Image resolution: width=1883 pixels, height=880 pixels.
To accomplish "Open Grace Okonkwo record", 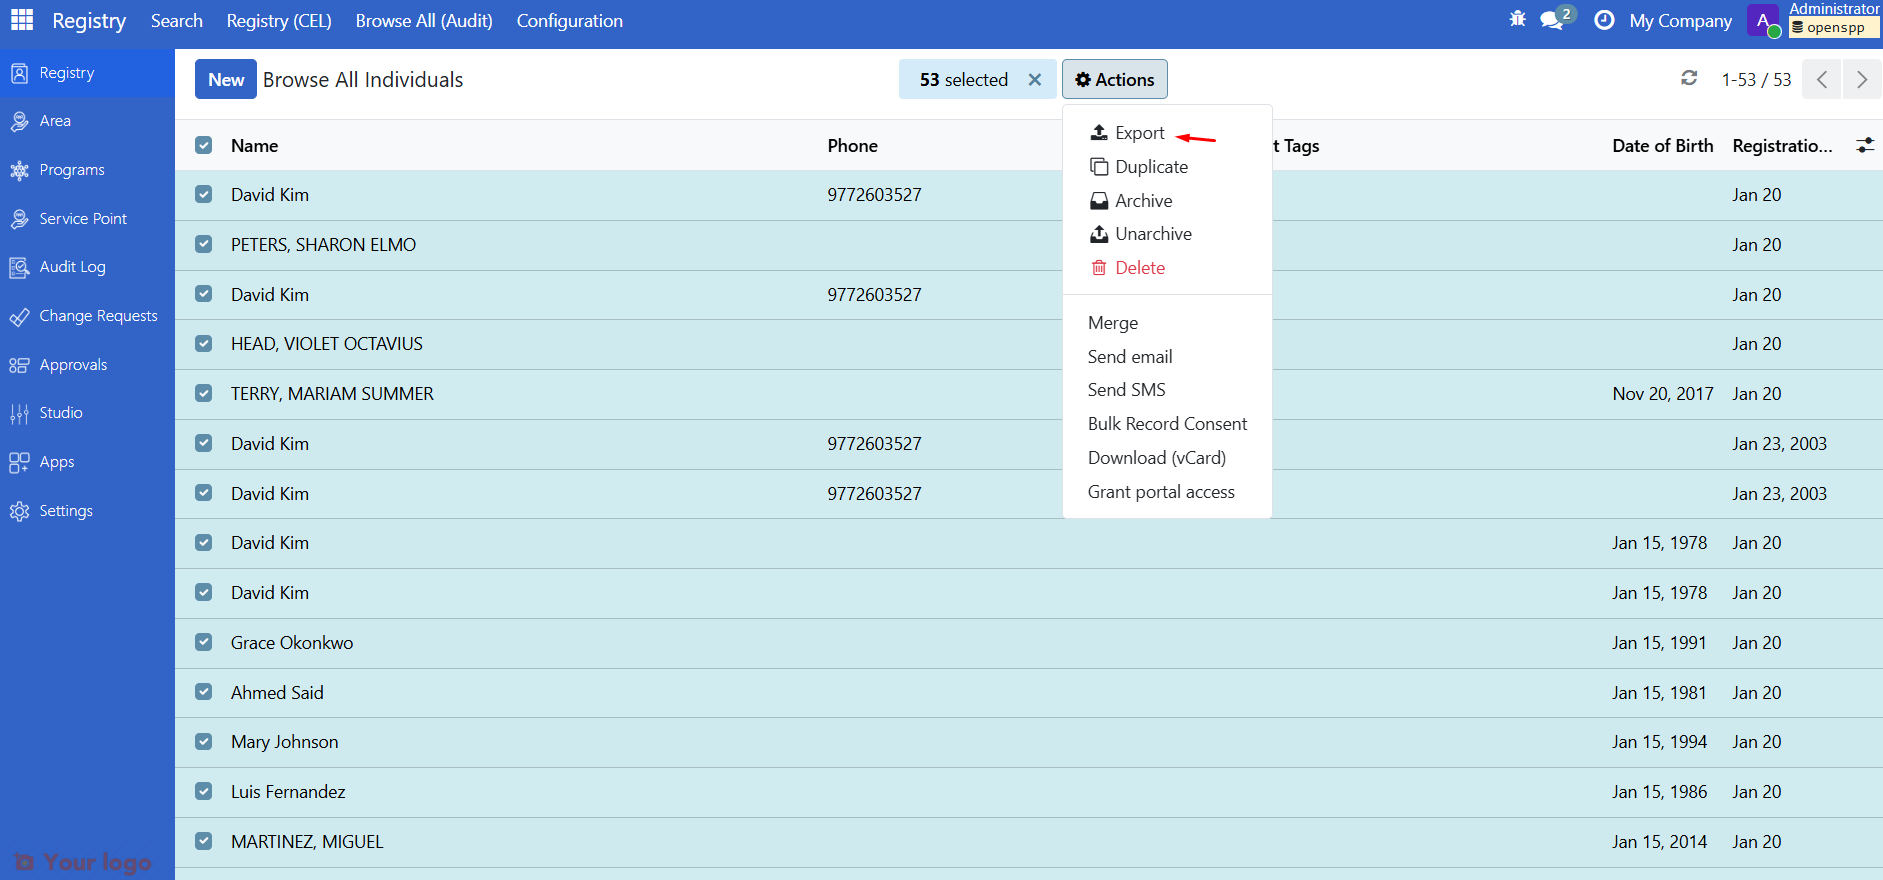I will click(292, 642).
